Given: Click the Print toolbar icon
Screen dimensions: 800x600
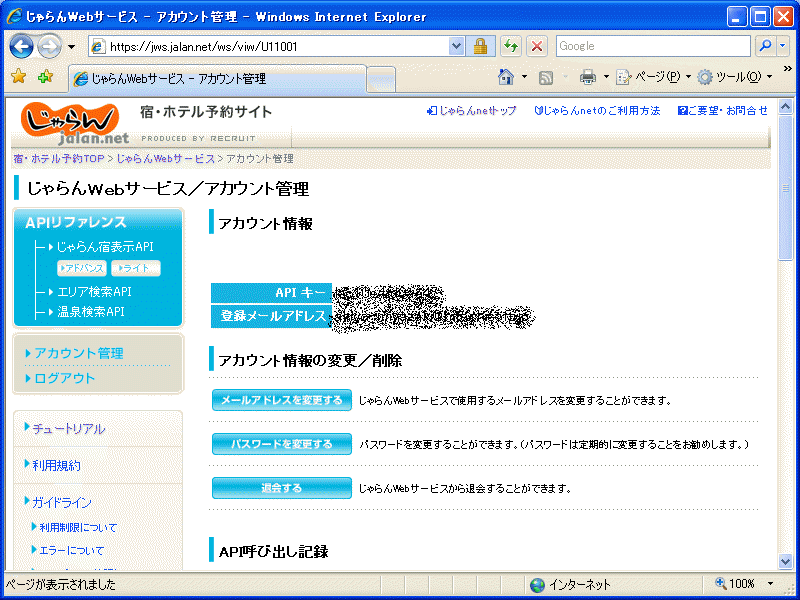Looking at the screenshot, I should (588, 77).
